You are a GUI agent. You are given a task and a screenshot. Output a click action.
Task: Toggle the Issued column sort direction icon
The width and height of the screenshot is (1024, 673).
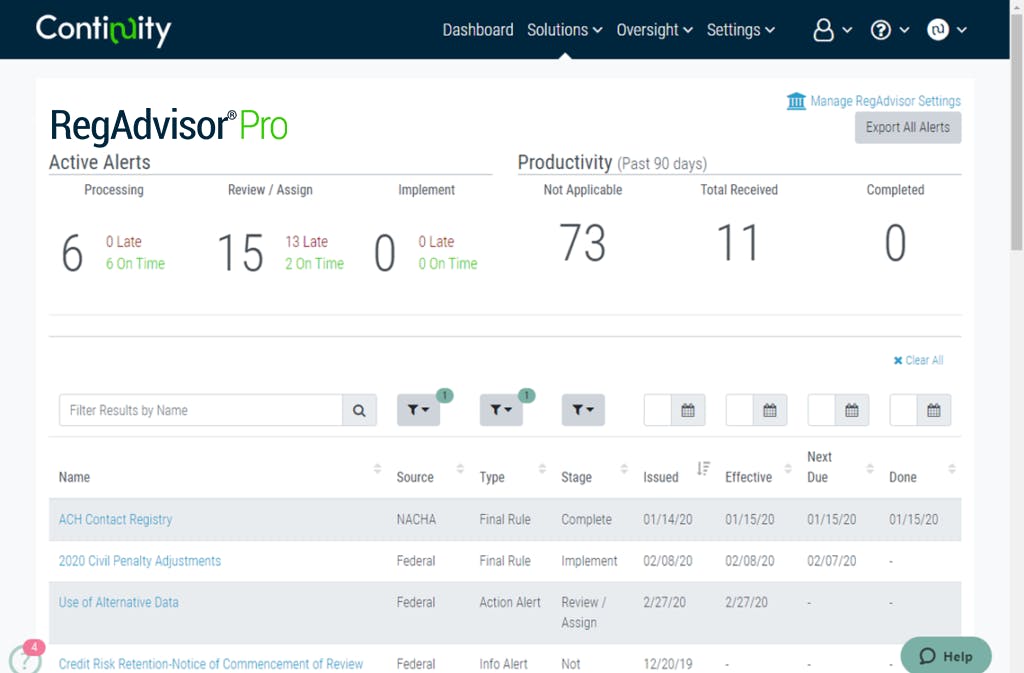tap(703, 469)
